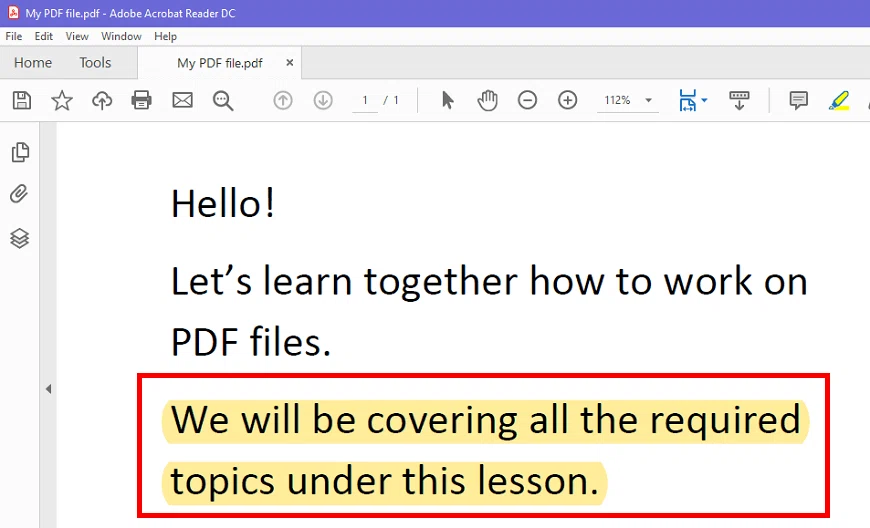Click the current page number field

point(365,100)
